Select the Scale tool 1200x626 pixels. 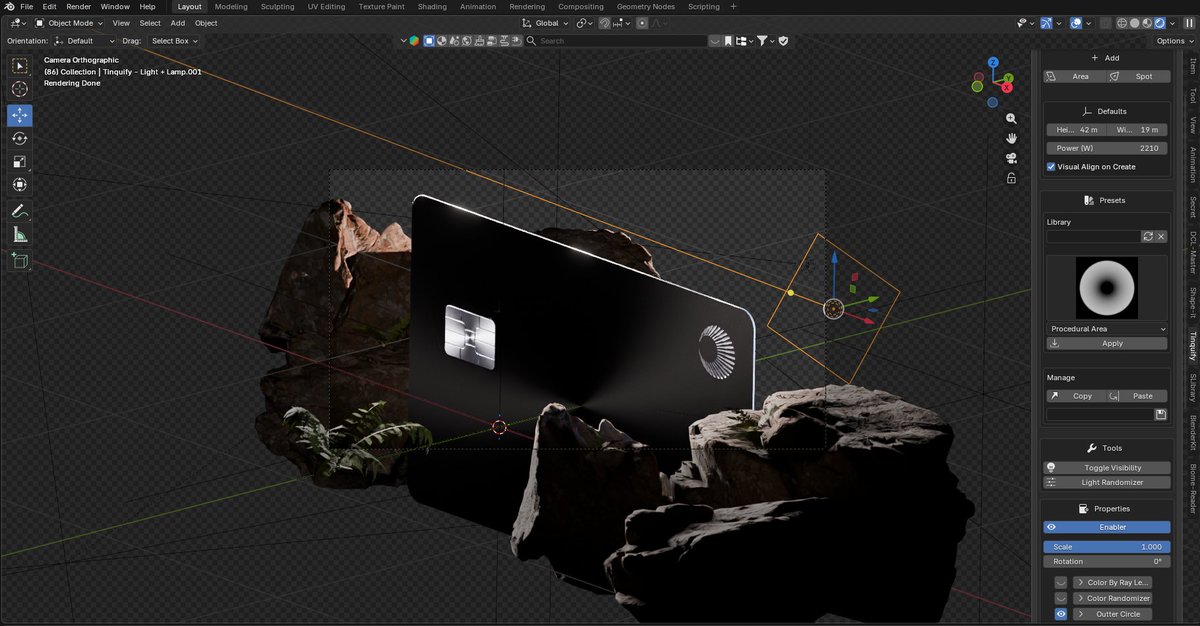(x=20, y=161)
